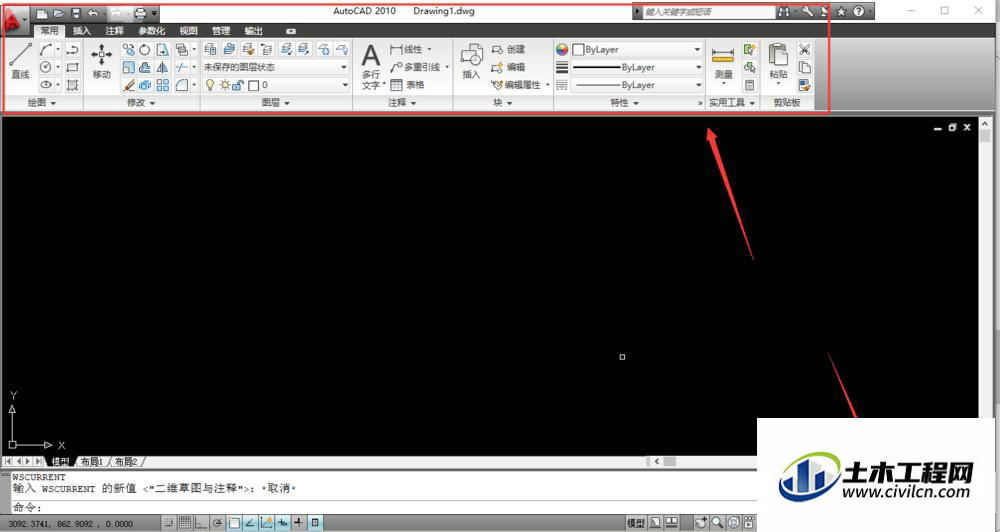Click the arc tool in the 绘图 panel

[46, 50]
